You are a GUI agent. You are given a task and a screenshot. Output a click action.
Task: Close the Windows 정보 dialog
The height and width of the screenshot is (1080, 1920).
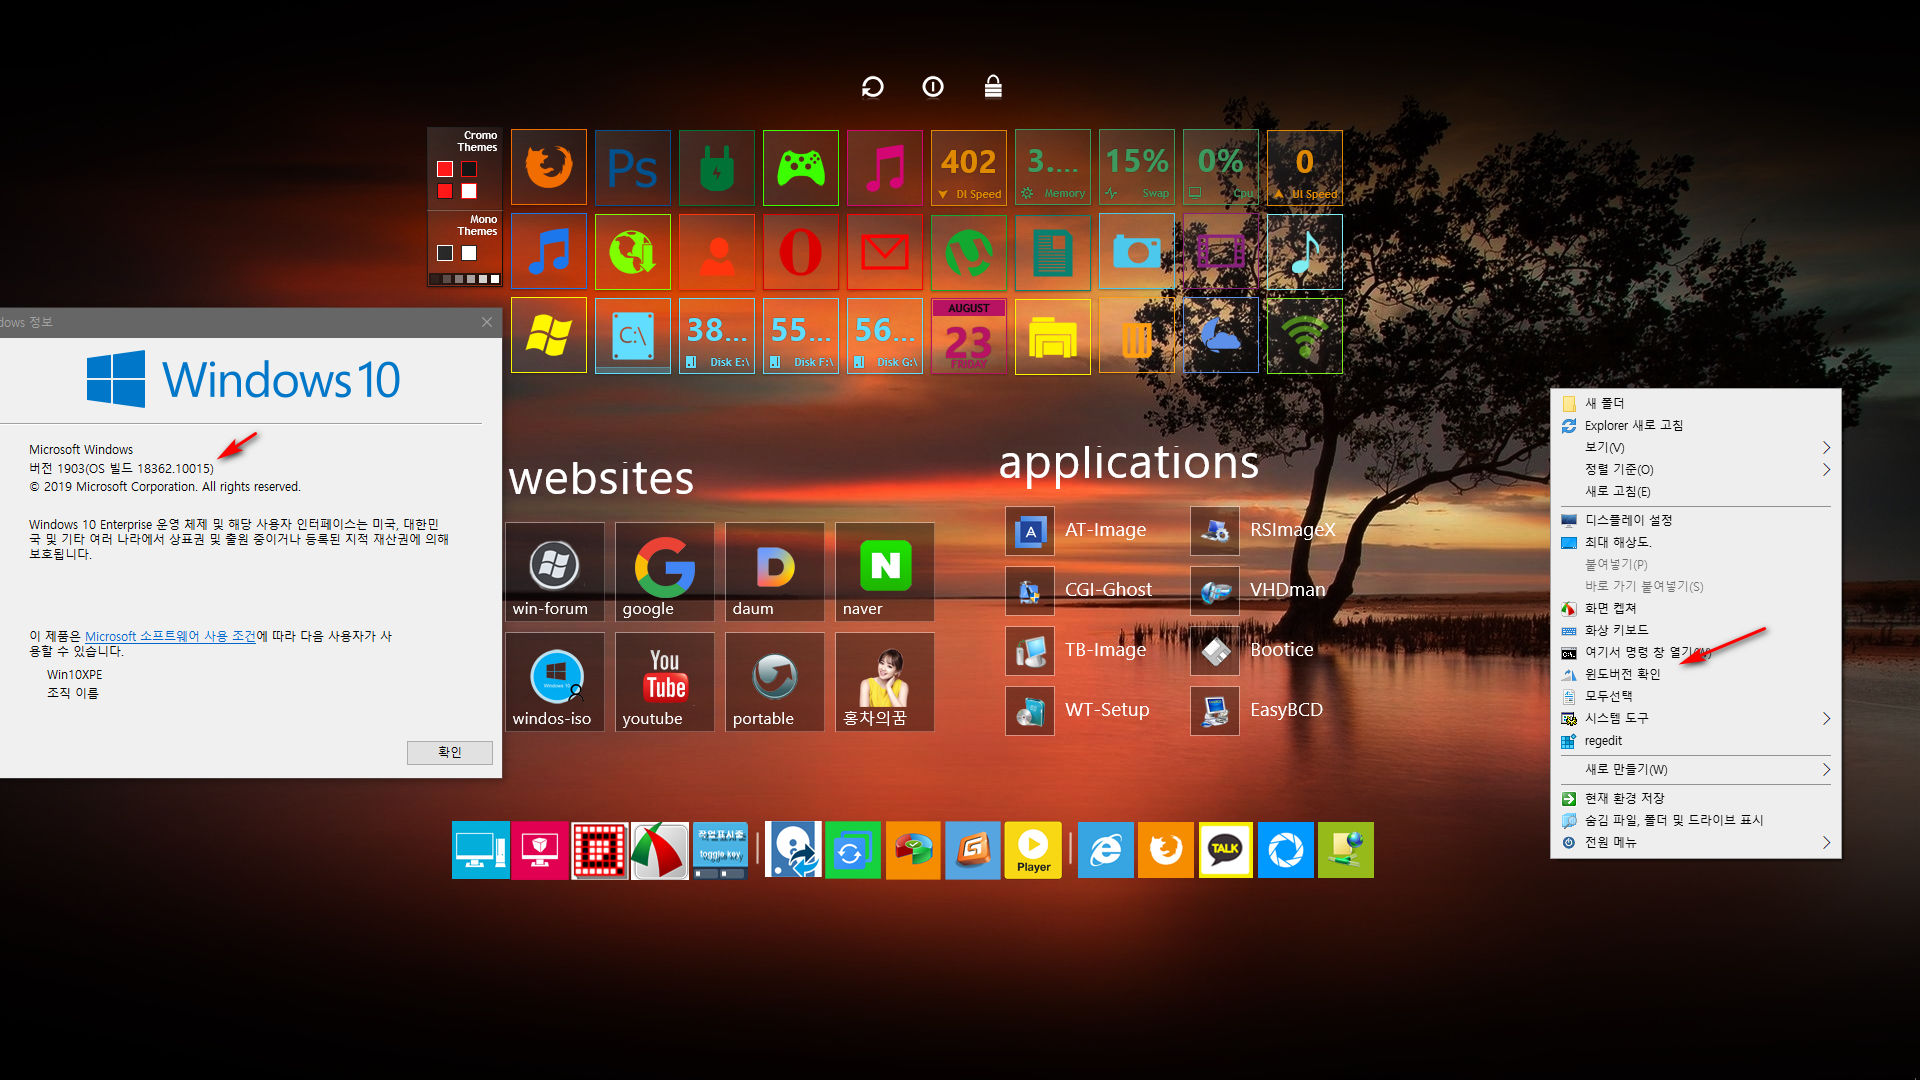tap(487, 322)
